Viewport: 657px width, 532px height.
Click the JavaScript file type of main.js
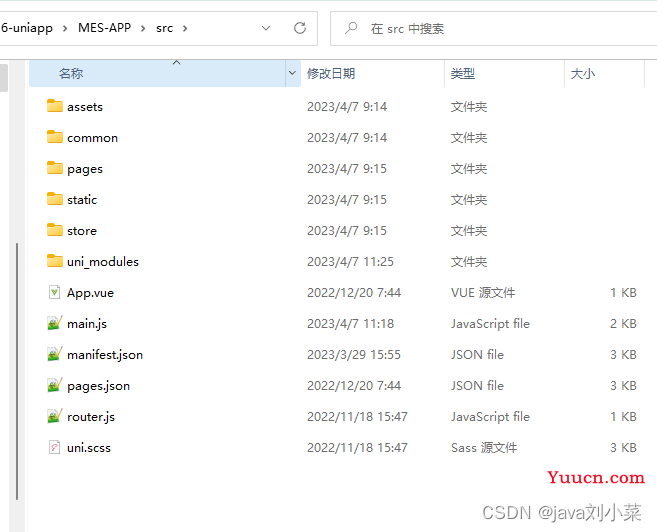(x=490, y=323)
